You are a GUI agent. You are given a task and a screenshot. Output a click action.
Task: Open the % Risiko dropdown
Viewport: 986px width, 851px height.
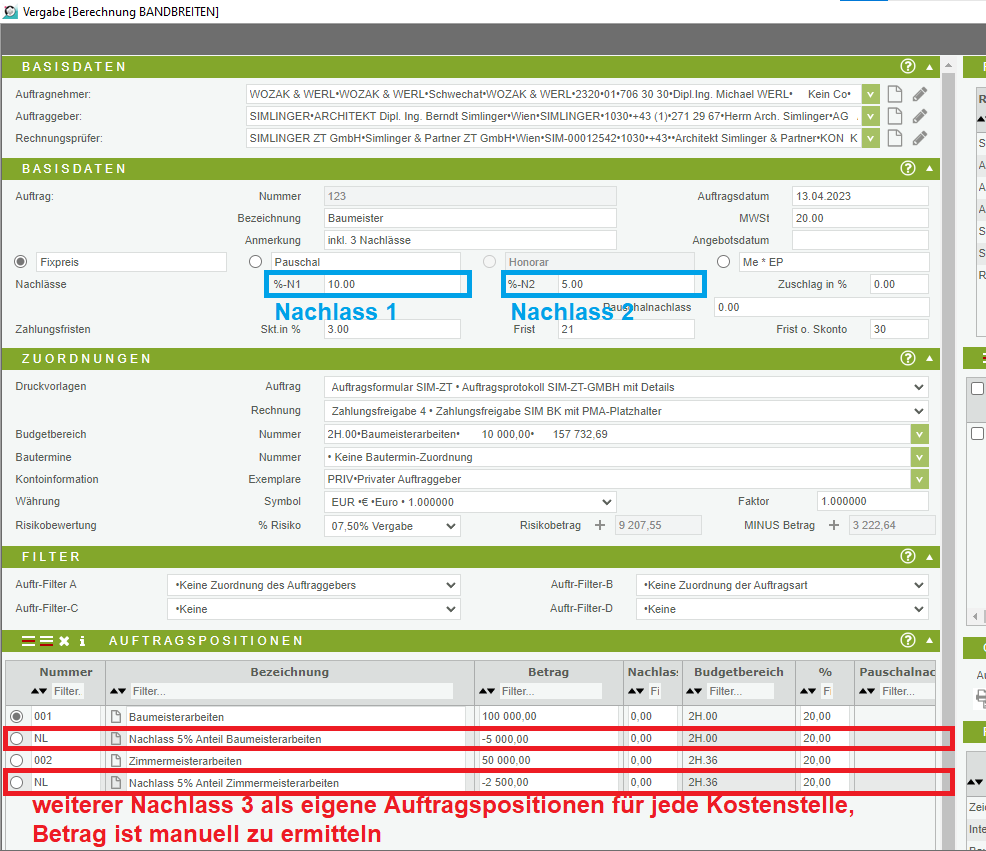pyautogui.click(x=449, y=526)
